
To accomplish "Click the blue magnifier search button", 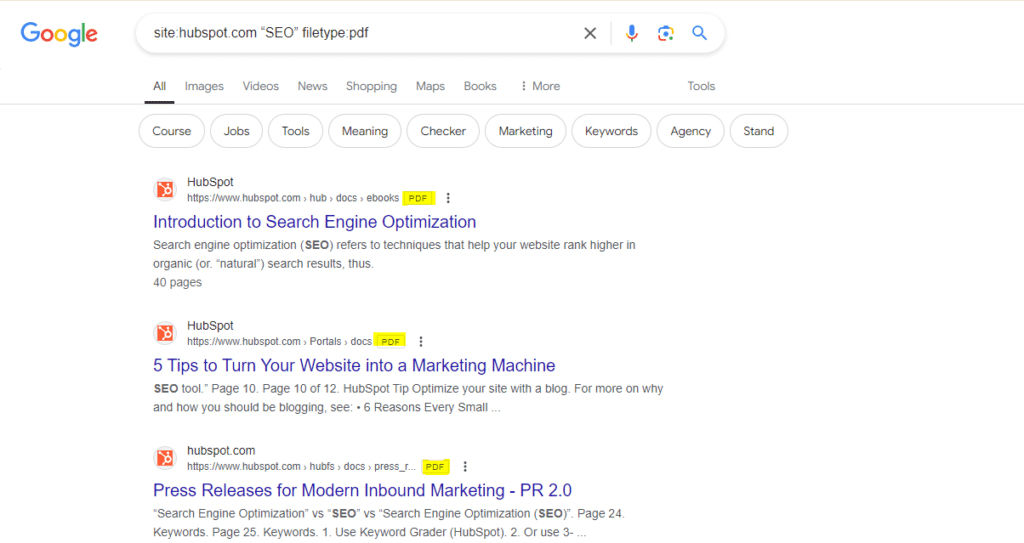I will pos(700,33).
